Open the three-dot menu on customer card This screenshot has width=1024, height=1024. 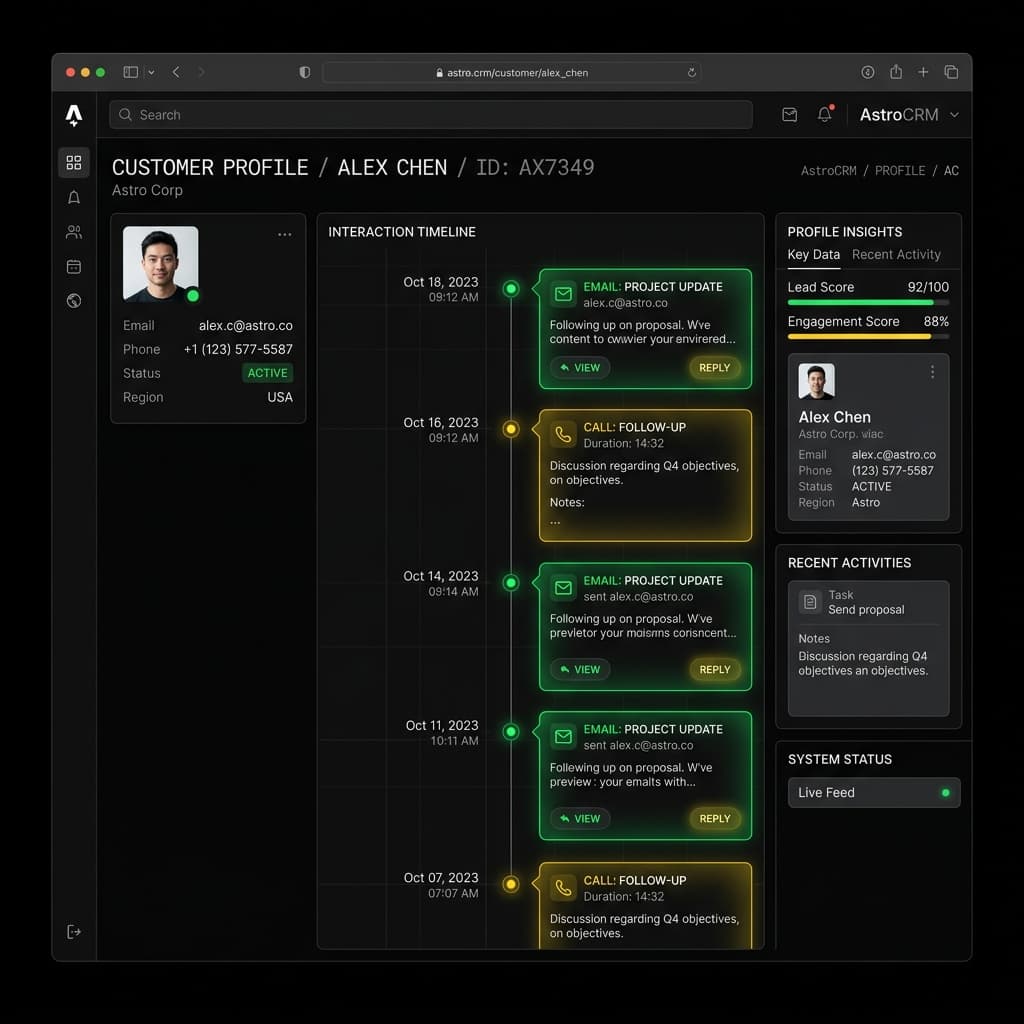pyautogui.click(x=285, y=234)
